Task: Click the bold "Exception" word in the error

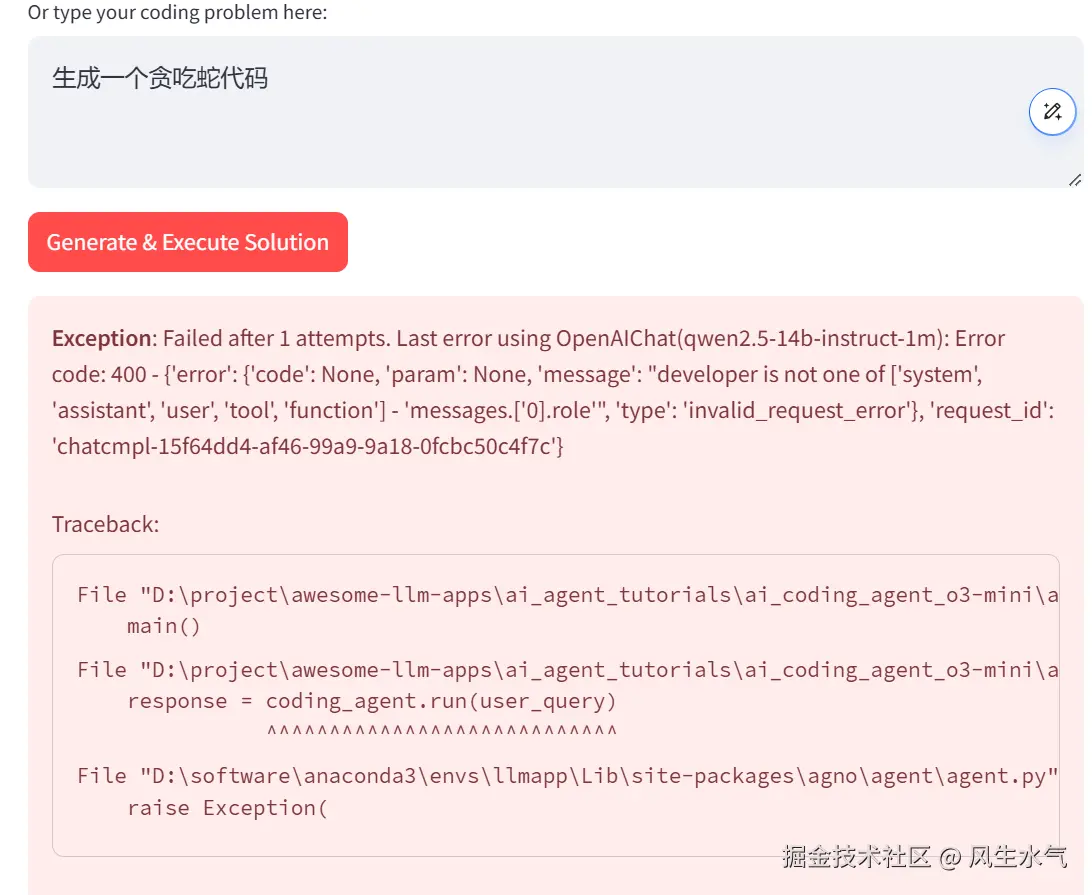Action: 101,338
